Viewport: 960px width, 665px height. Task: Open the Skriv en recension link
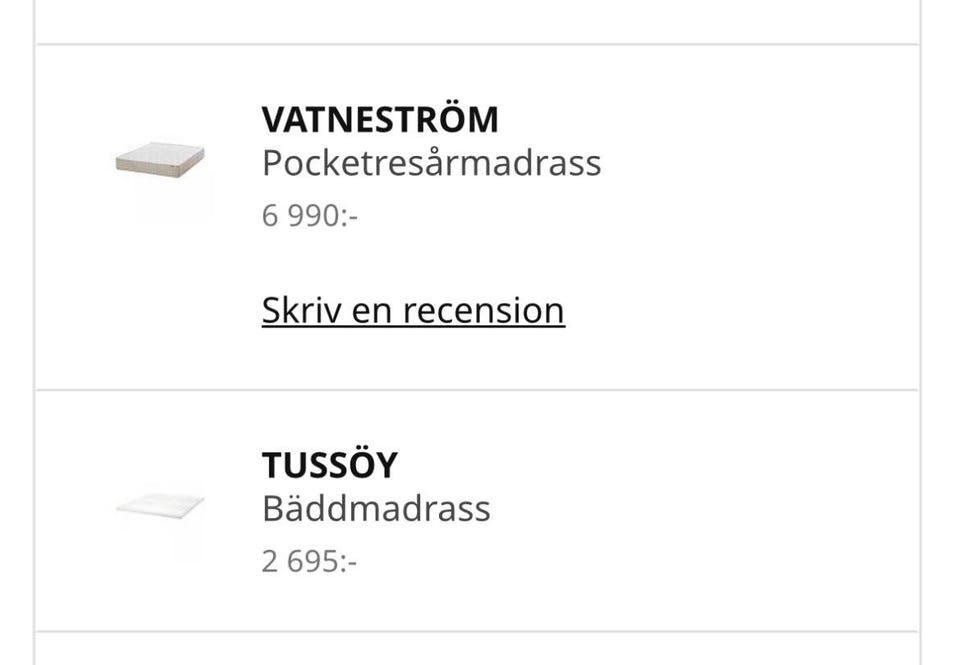point(413,310)
